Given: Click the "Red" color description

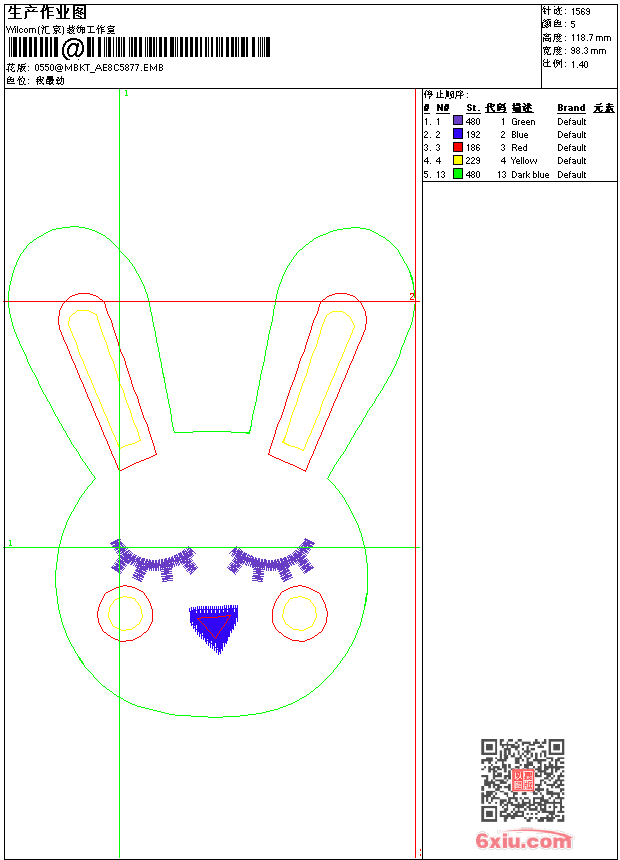Looking at the screenshot, I should coord(519,148).
